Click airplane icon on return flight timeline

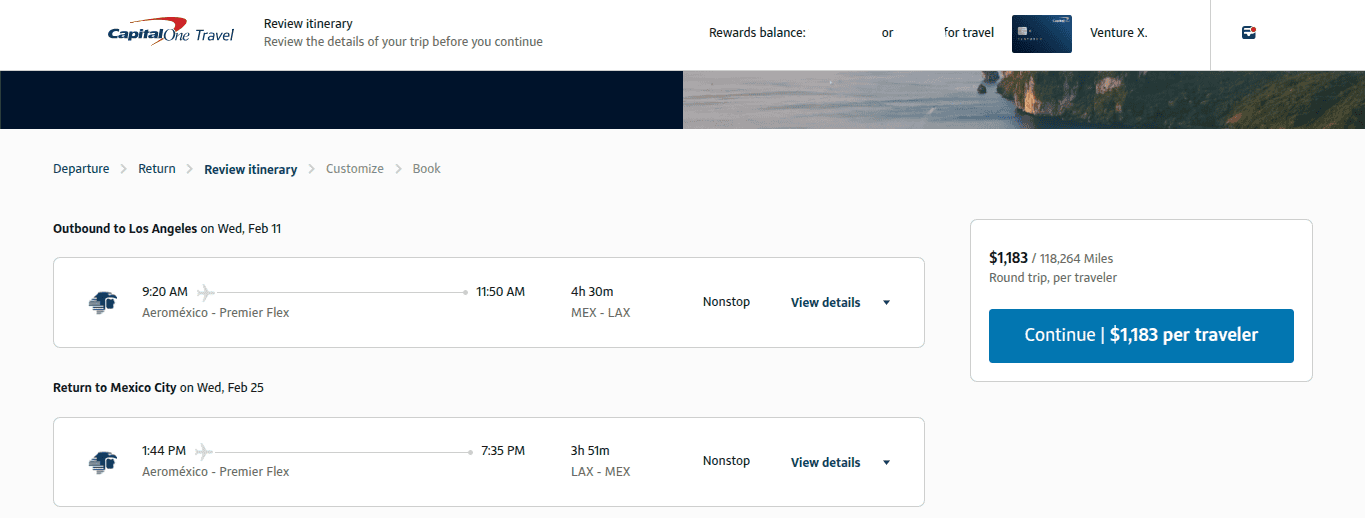[205, 451]
